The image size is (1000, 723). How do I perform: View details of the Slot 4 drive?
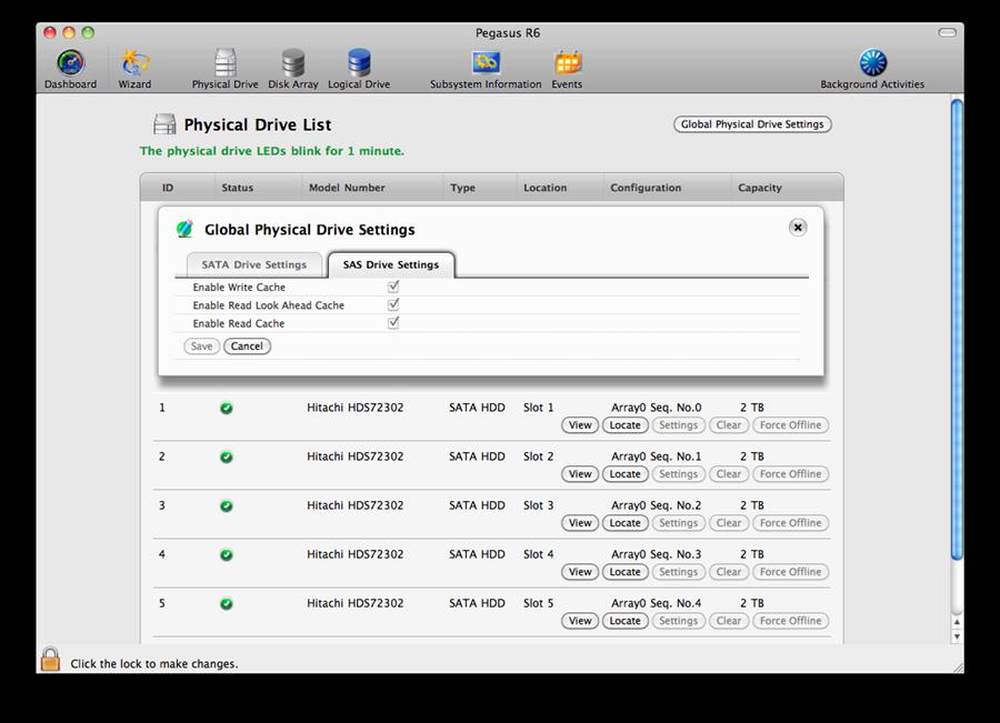(580, 572)
